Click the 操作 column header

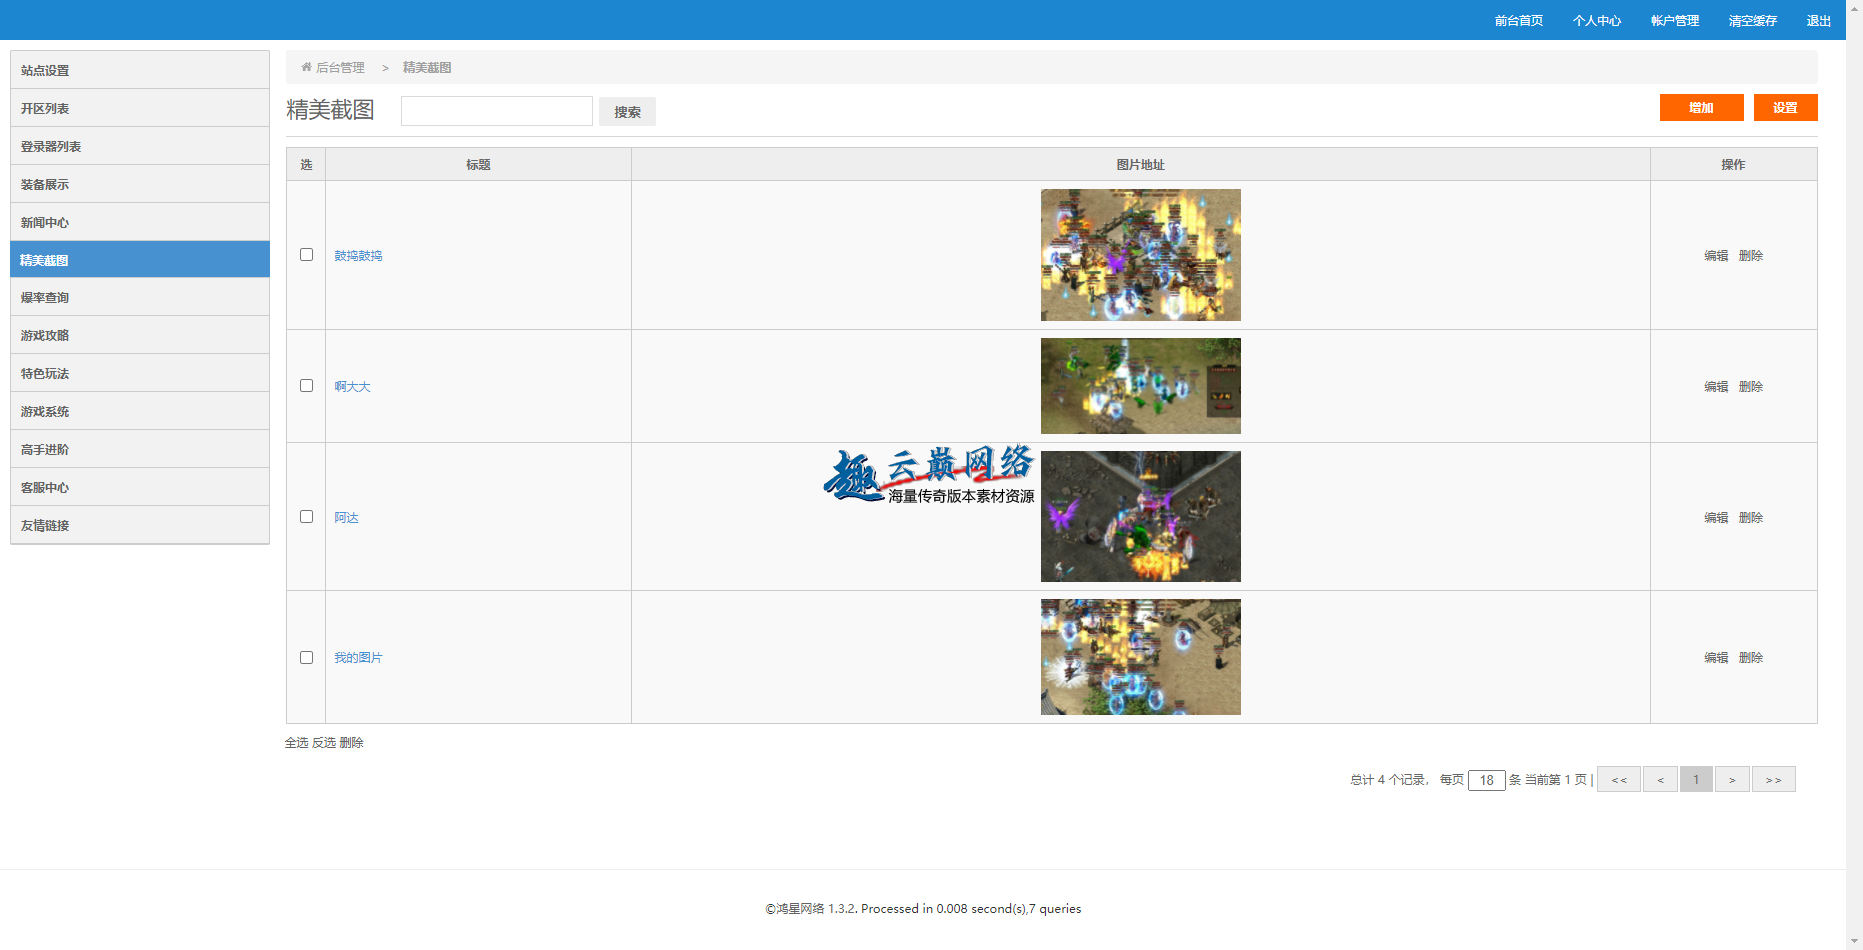click(1733, 165)
